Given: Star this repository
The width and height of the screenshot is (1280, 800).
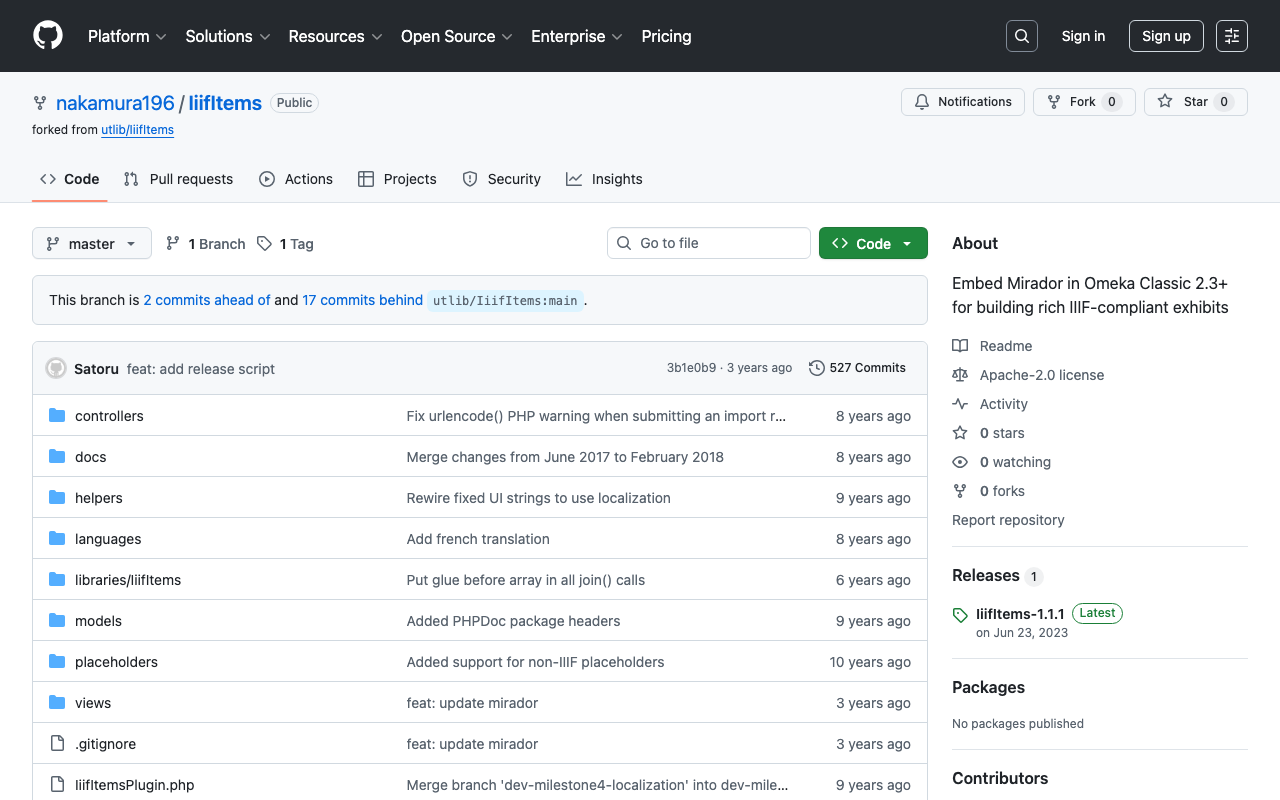Looking at the screenshot, I should 1195,102.
